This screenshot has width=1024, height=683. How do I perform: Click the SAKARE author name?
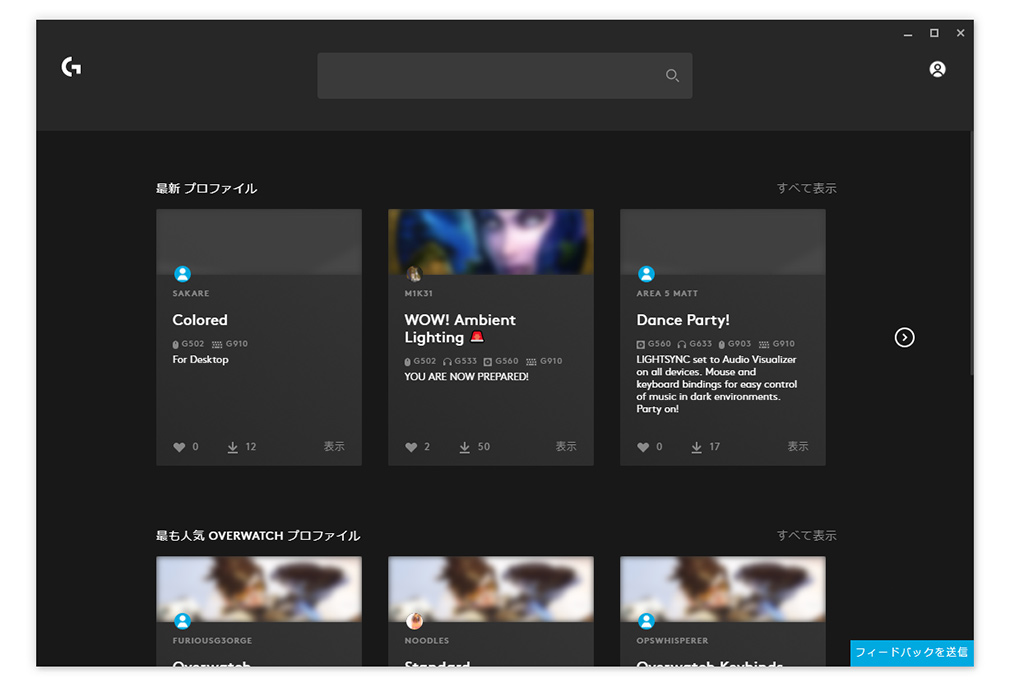(191, 293)
